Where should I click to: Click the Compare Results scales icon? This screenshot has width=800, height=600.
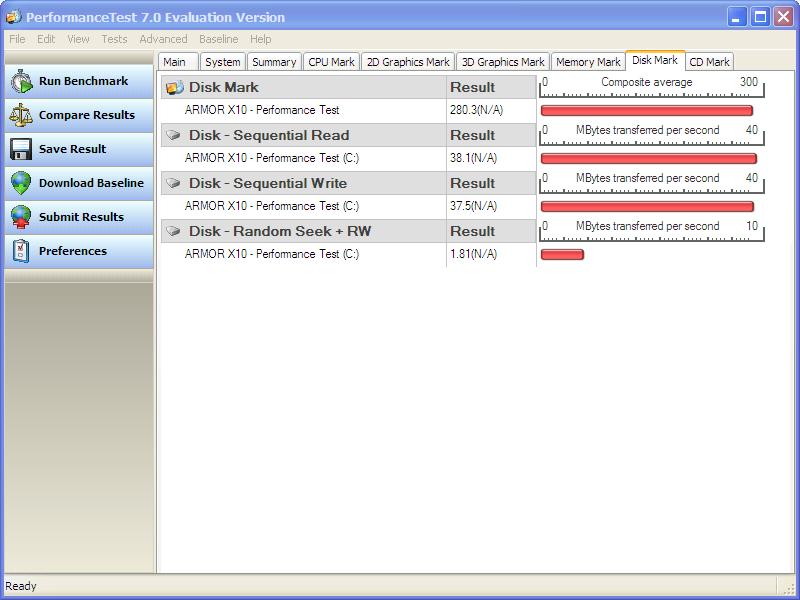coord(21,116)
